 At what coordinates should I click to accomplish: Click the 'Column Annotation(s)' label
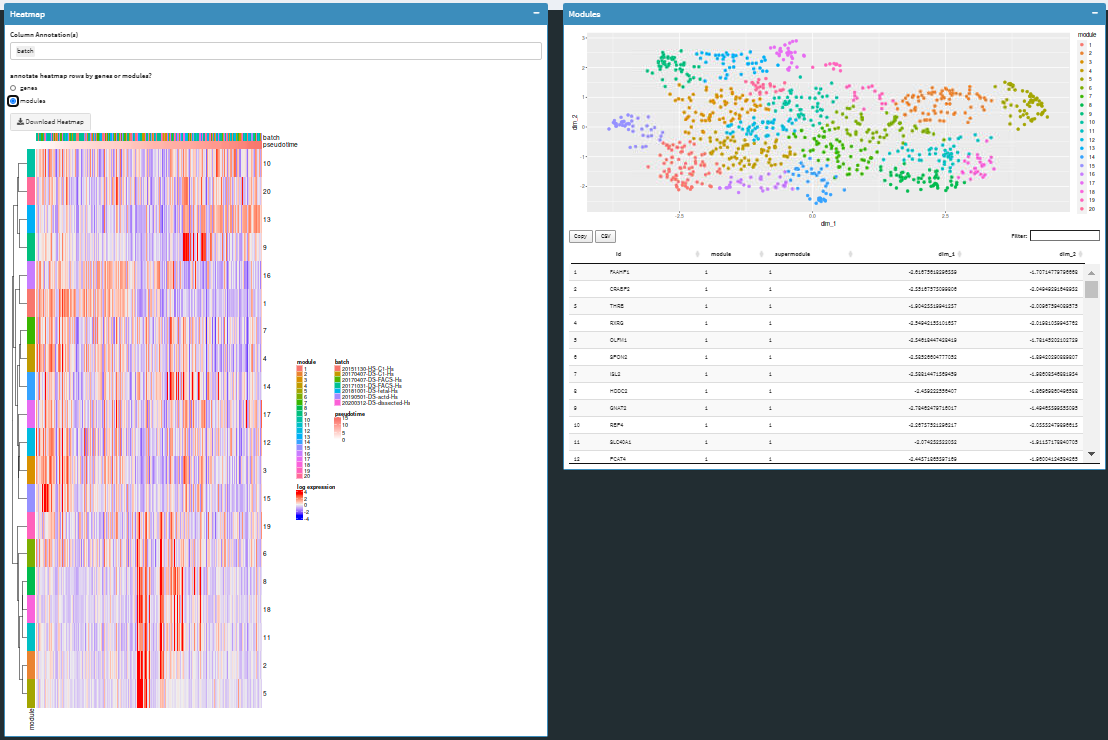[44, 35]
